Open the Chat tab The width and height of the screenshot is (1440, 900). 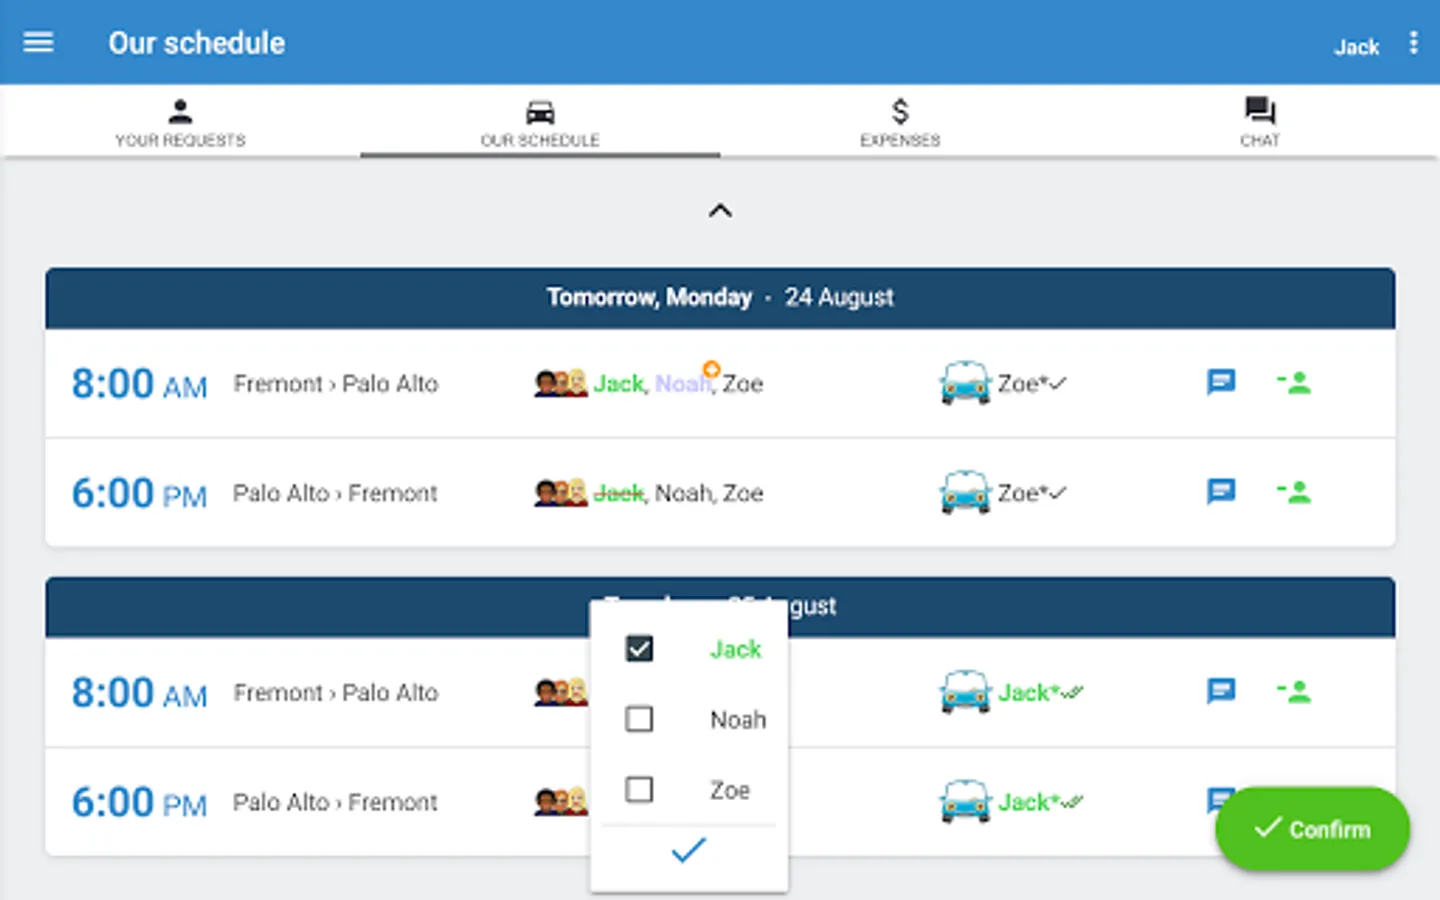[x=1259, y=122]
